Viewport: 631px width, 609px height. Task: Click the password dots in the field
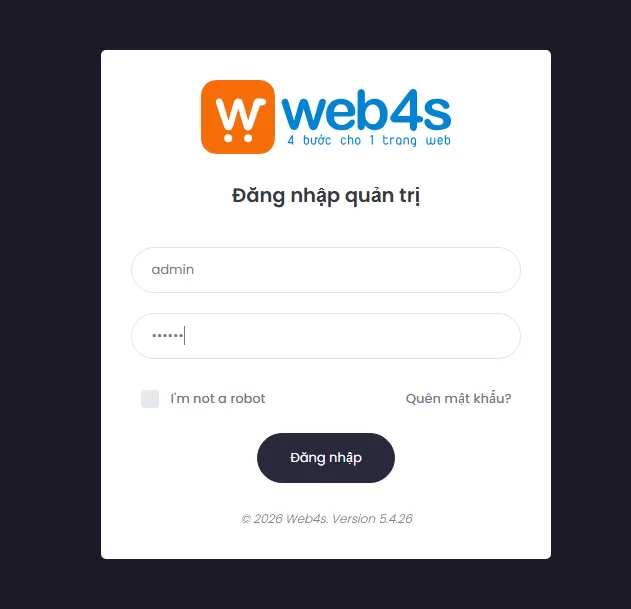tap(167, 335)
